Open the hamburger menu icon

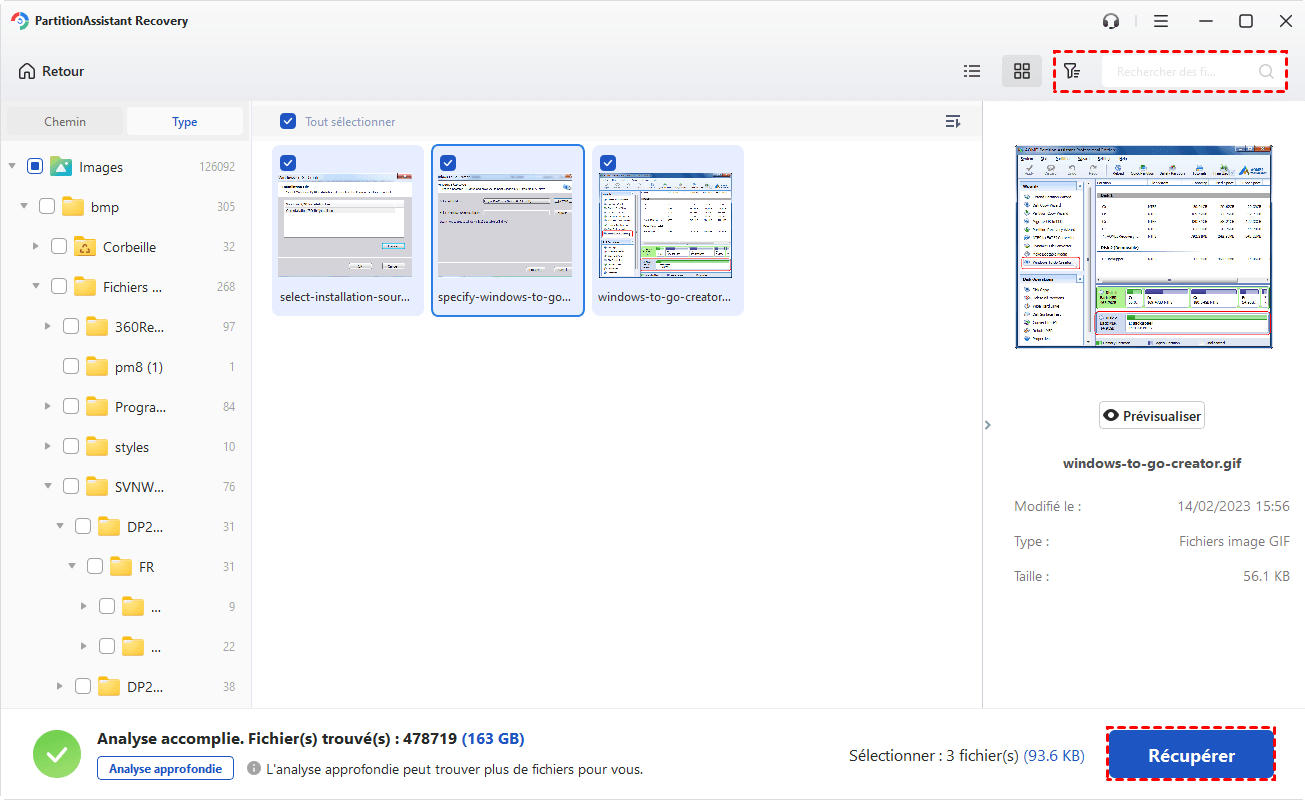[1160, 21]
